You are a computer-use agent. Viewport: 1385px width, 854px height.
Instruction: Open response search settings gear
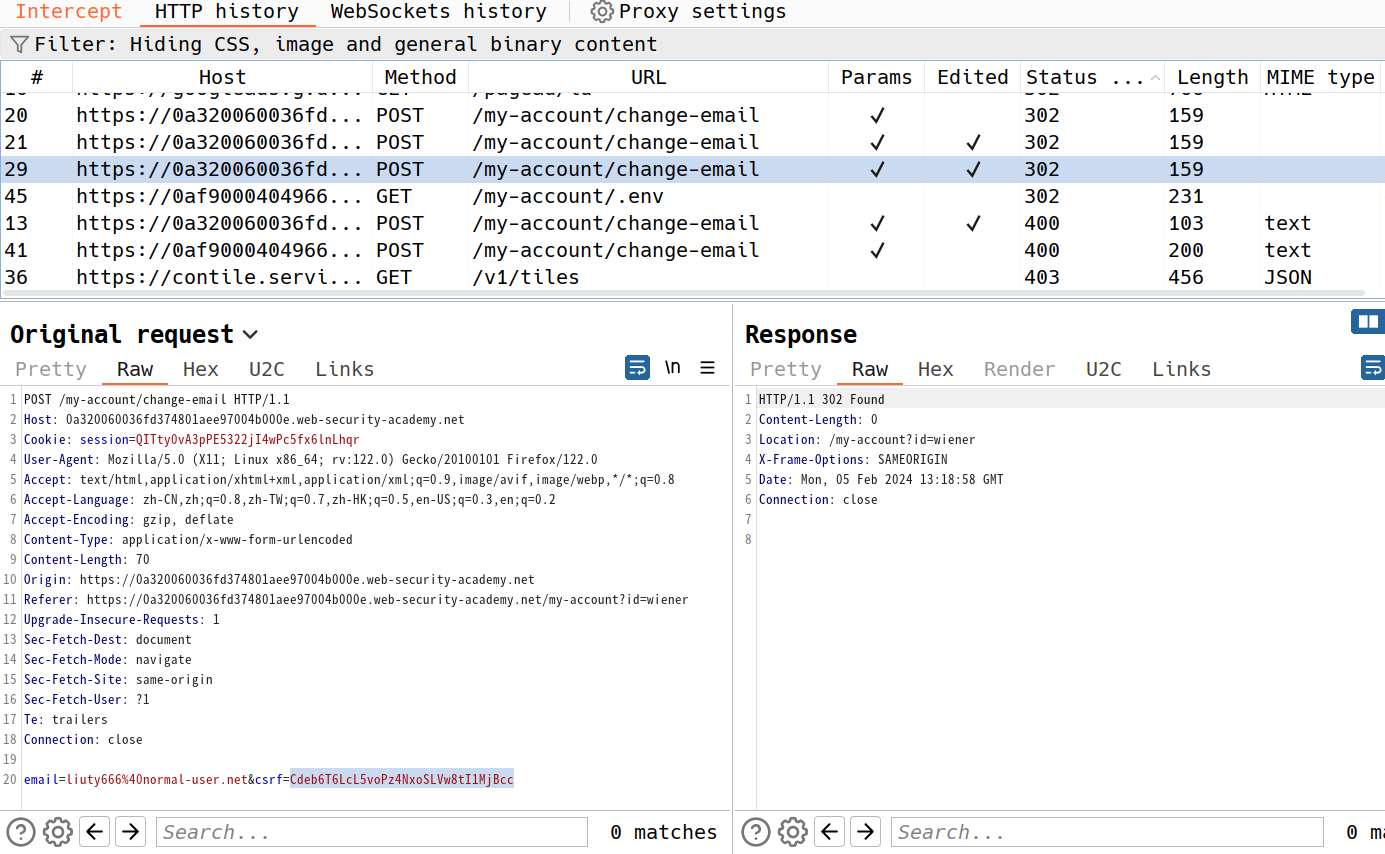pos(793,831)
